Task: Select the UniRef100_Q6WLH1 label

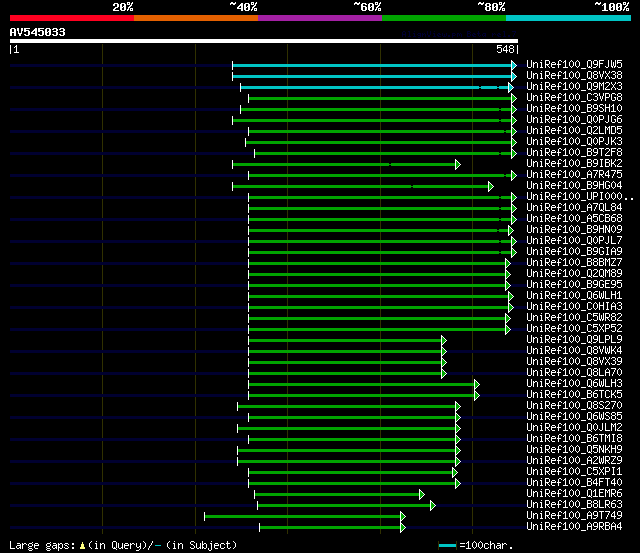Action: 574,295
